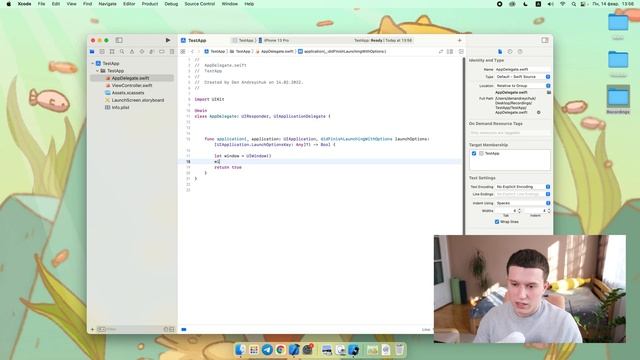Open the File menu
The width and height of the screenshot is (640, 360).
click(x=41, y=4)
